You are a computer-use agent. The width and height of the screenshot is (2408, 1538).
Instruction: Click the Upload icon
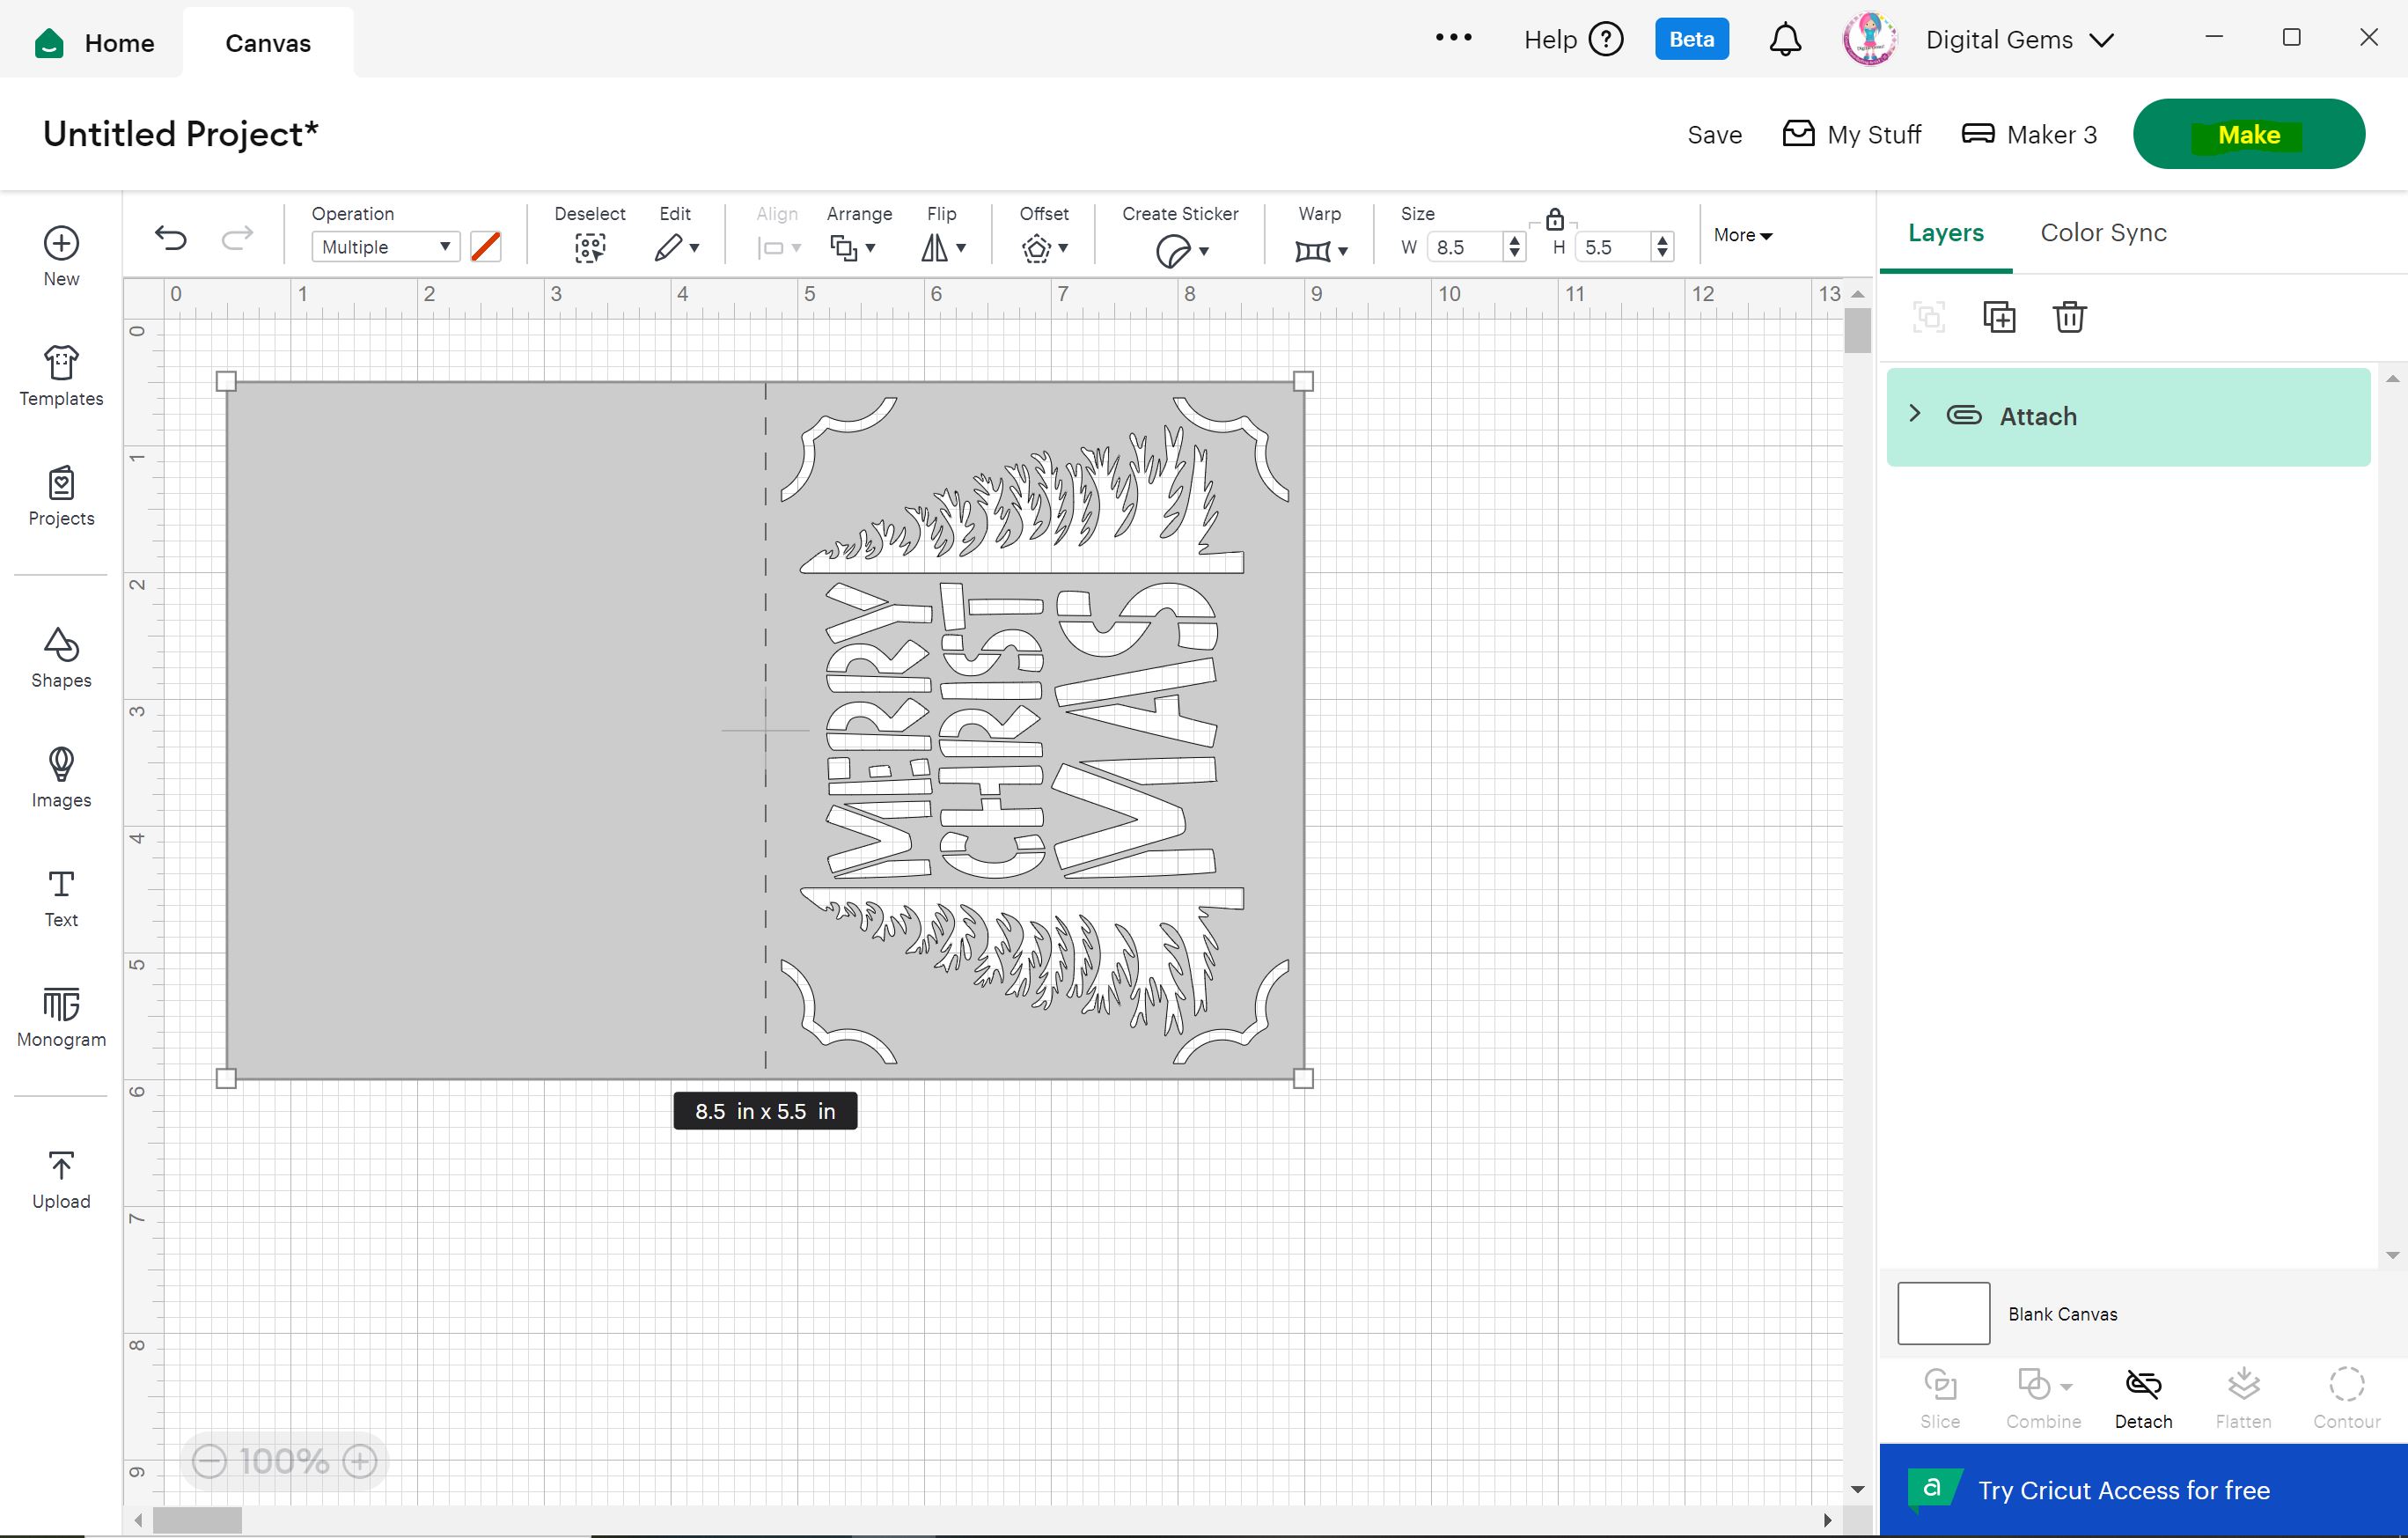[61, 1179]
